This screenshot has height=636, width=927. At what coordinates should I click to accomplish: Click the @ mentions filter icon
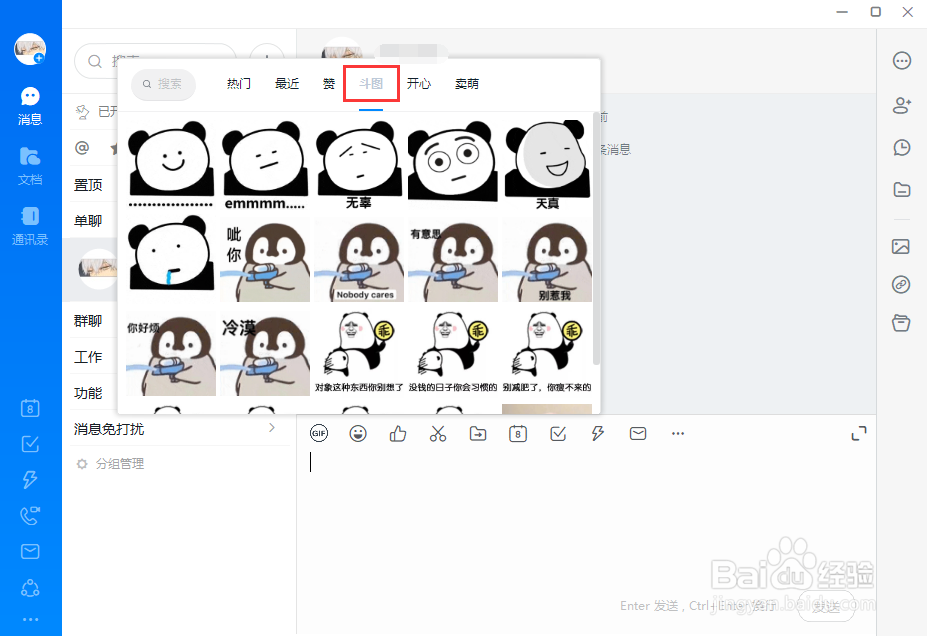[x=82, y=147]
